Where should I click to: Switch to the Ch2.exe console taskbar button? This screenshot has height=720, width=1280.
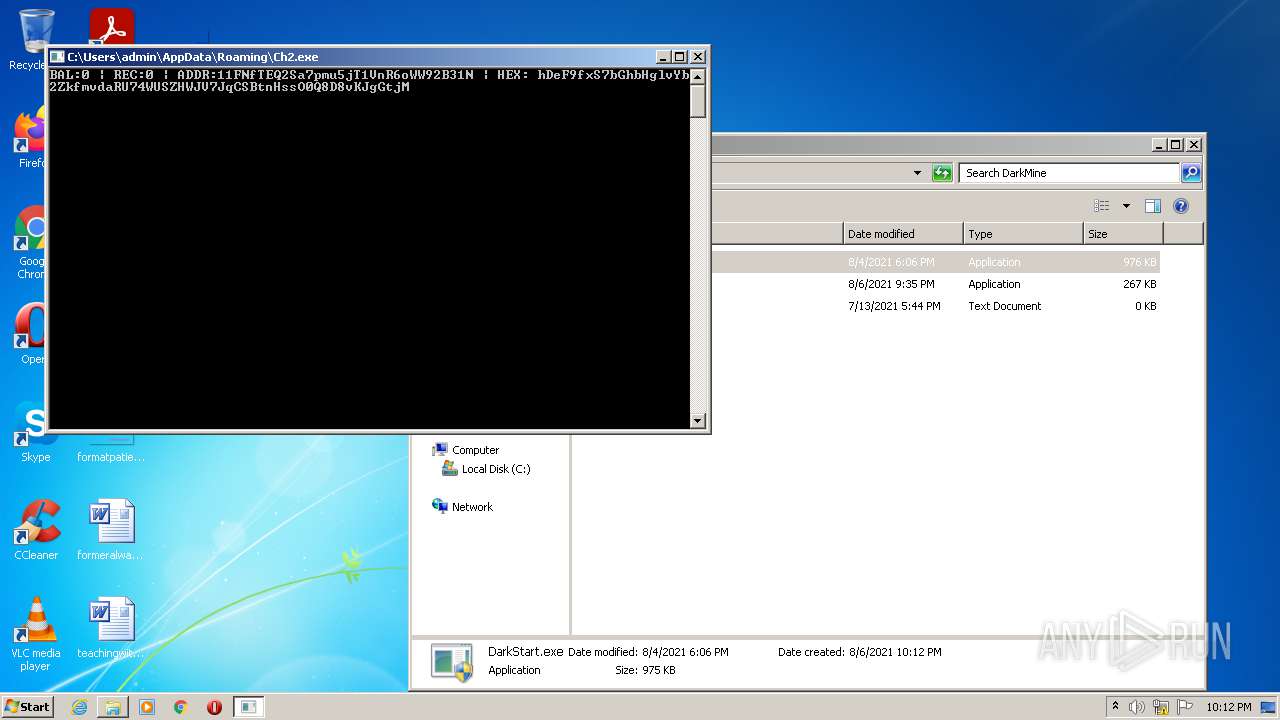[x=248, y=707]
